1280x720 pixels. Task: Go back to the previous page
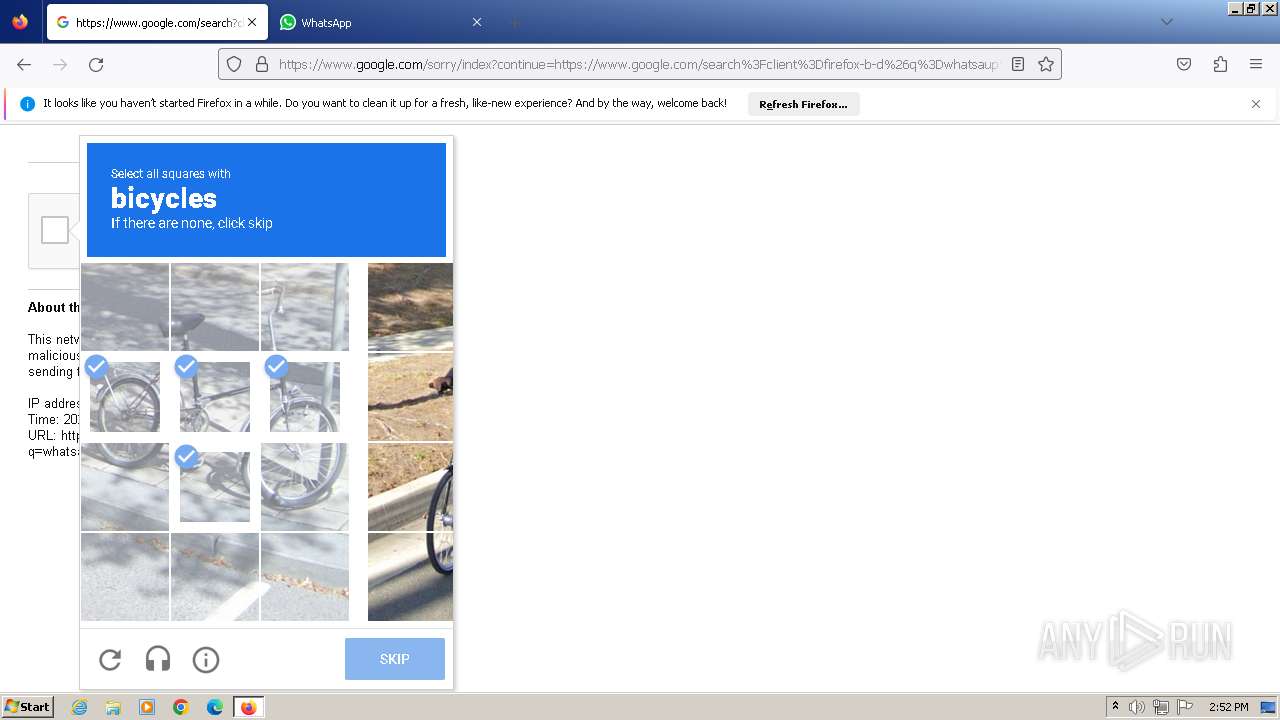tap(24, 64)
